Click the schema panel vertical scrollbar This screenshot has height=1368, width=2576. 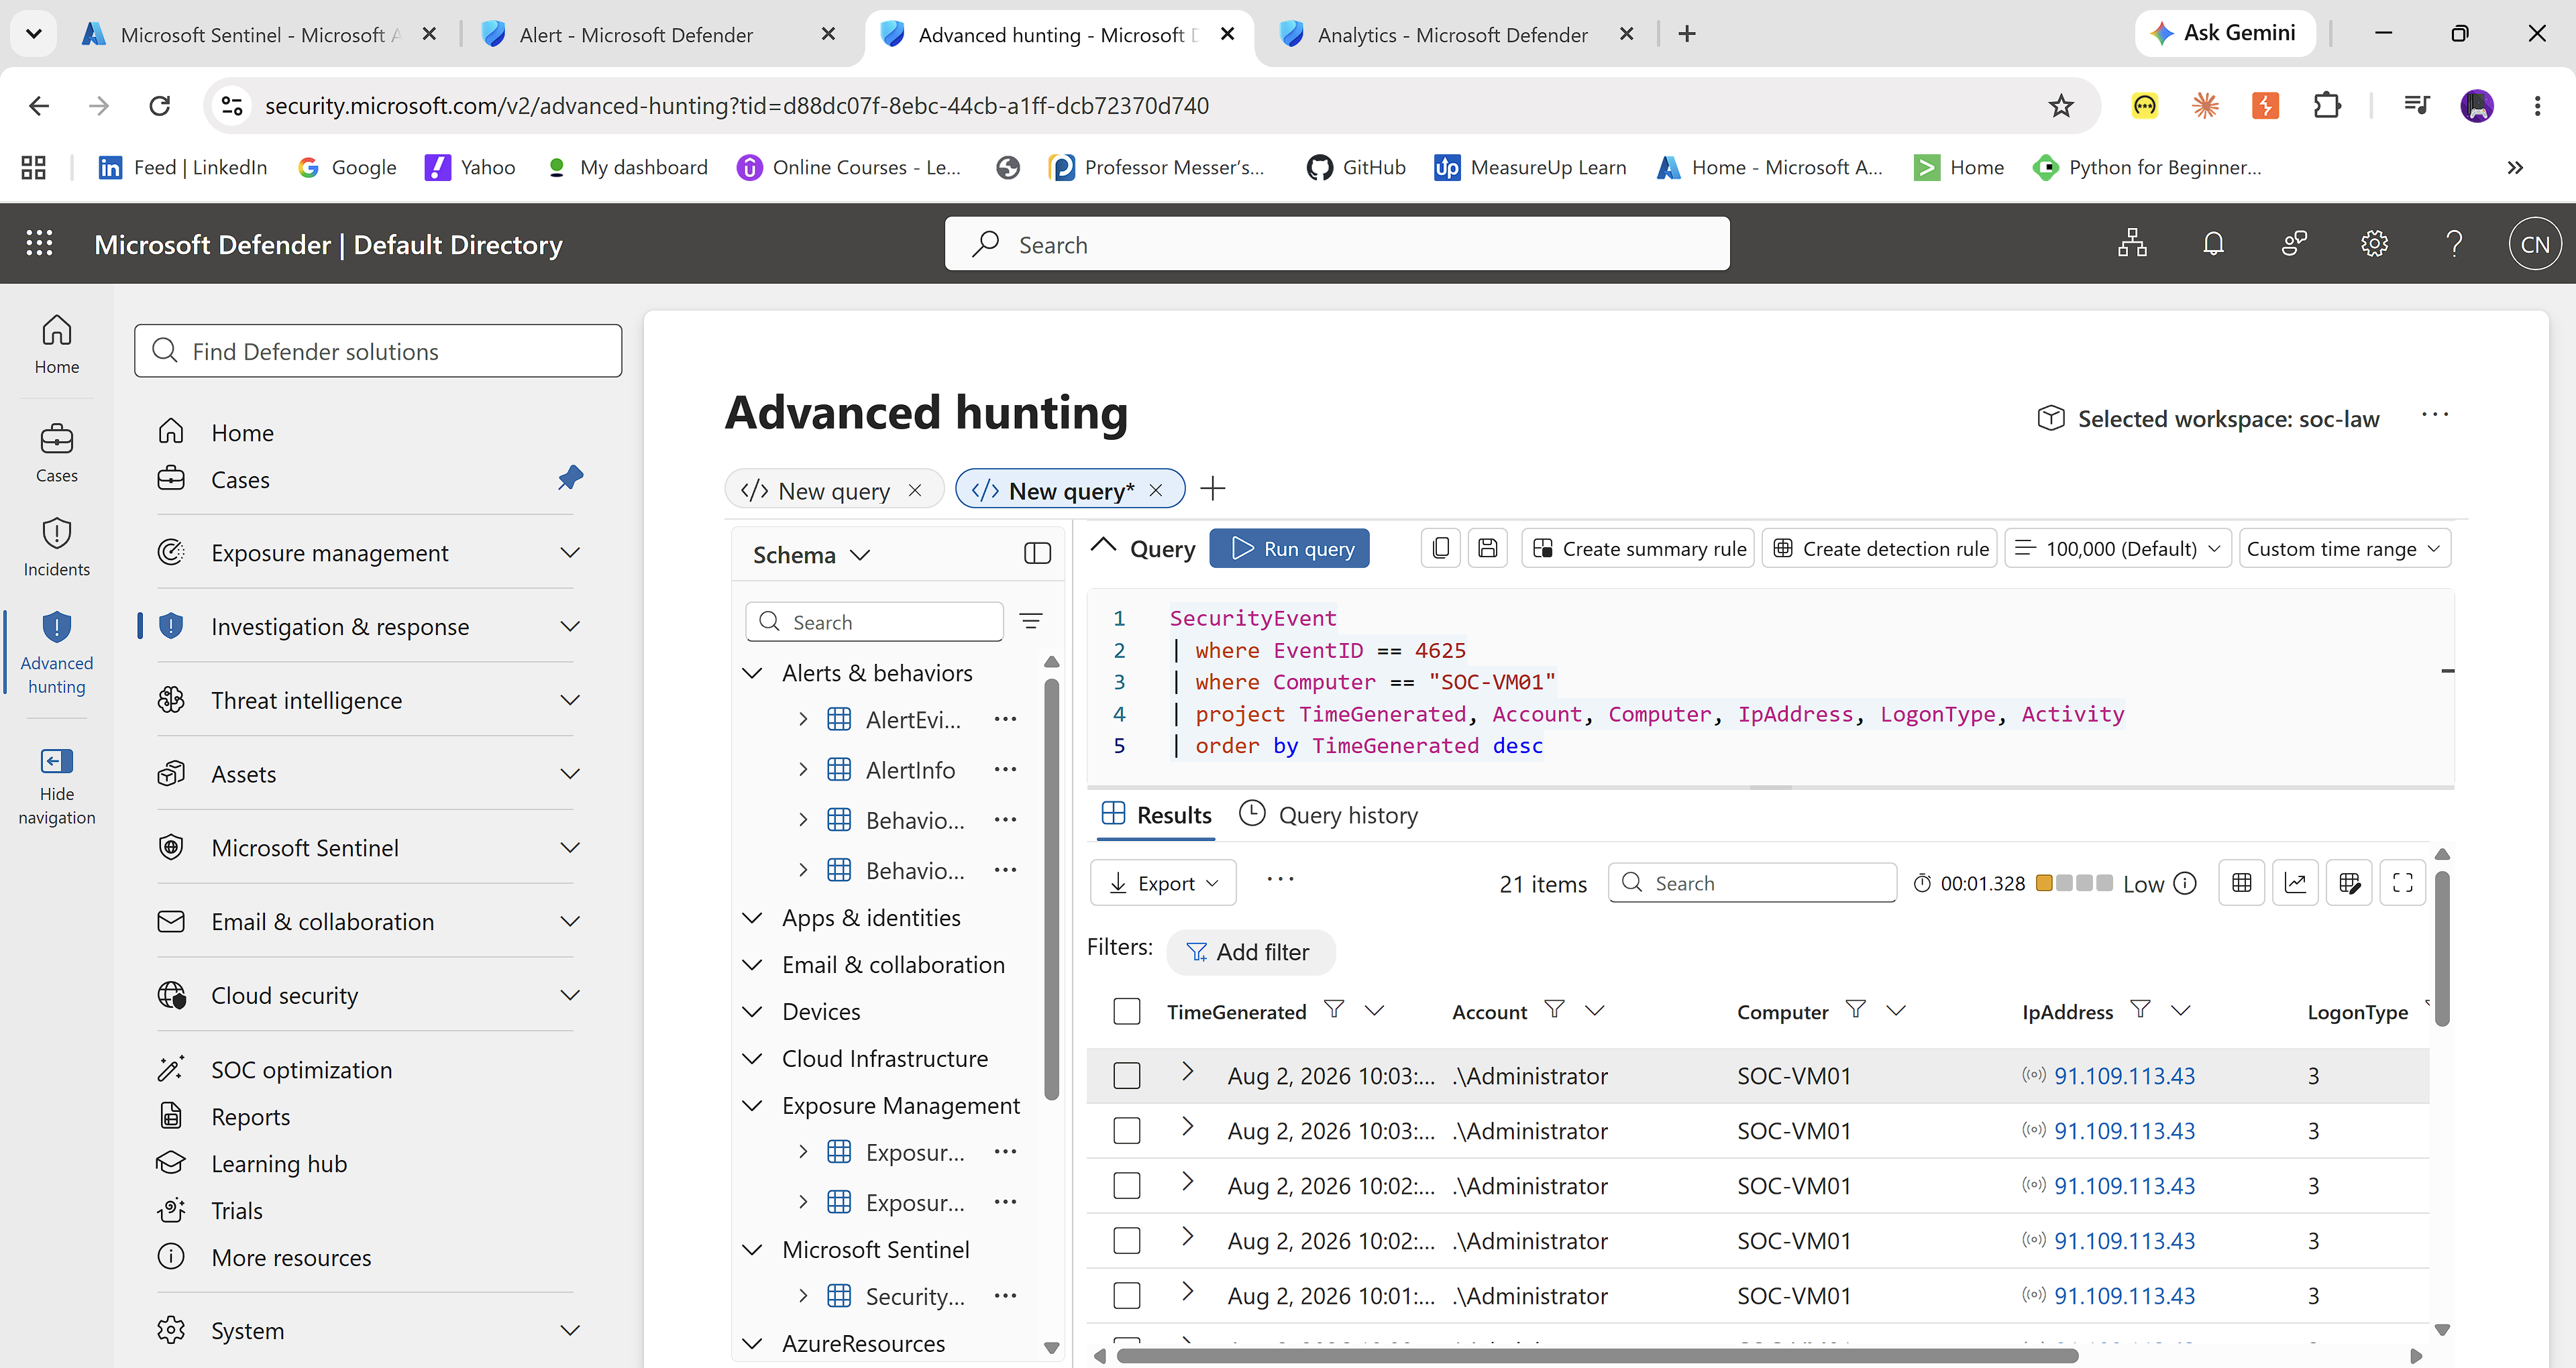(x=1051, y=889)
